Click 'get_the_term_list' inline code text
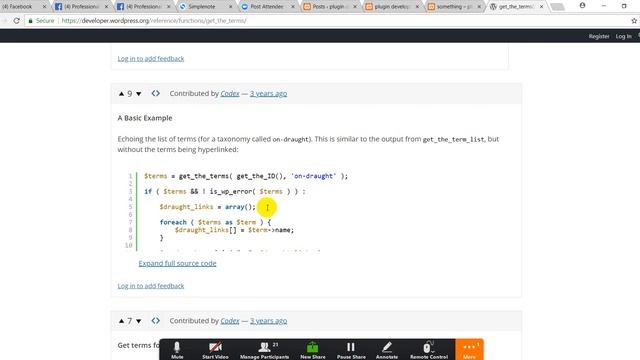The image size is (640, 360). [x=453, y=139]
